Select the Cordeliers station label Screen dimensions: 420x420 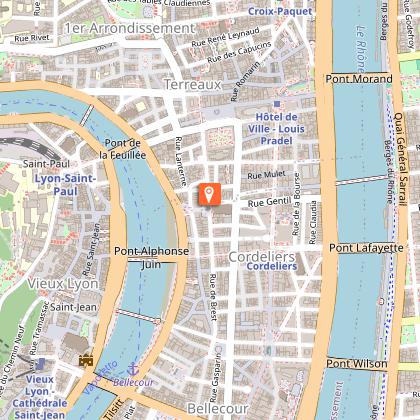click(272, 266)
